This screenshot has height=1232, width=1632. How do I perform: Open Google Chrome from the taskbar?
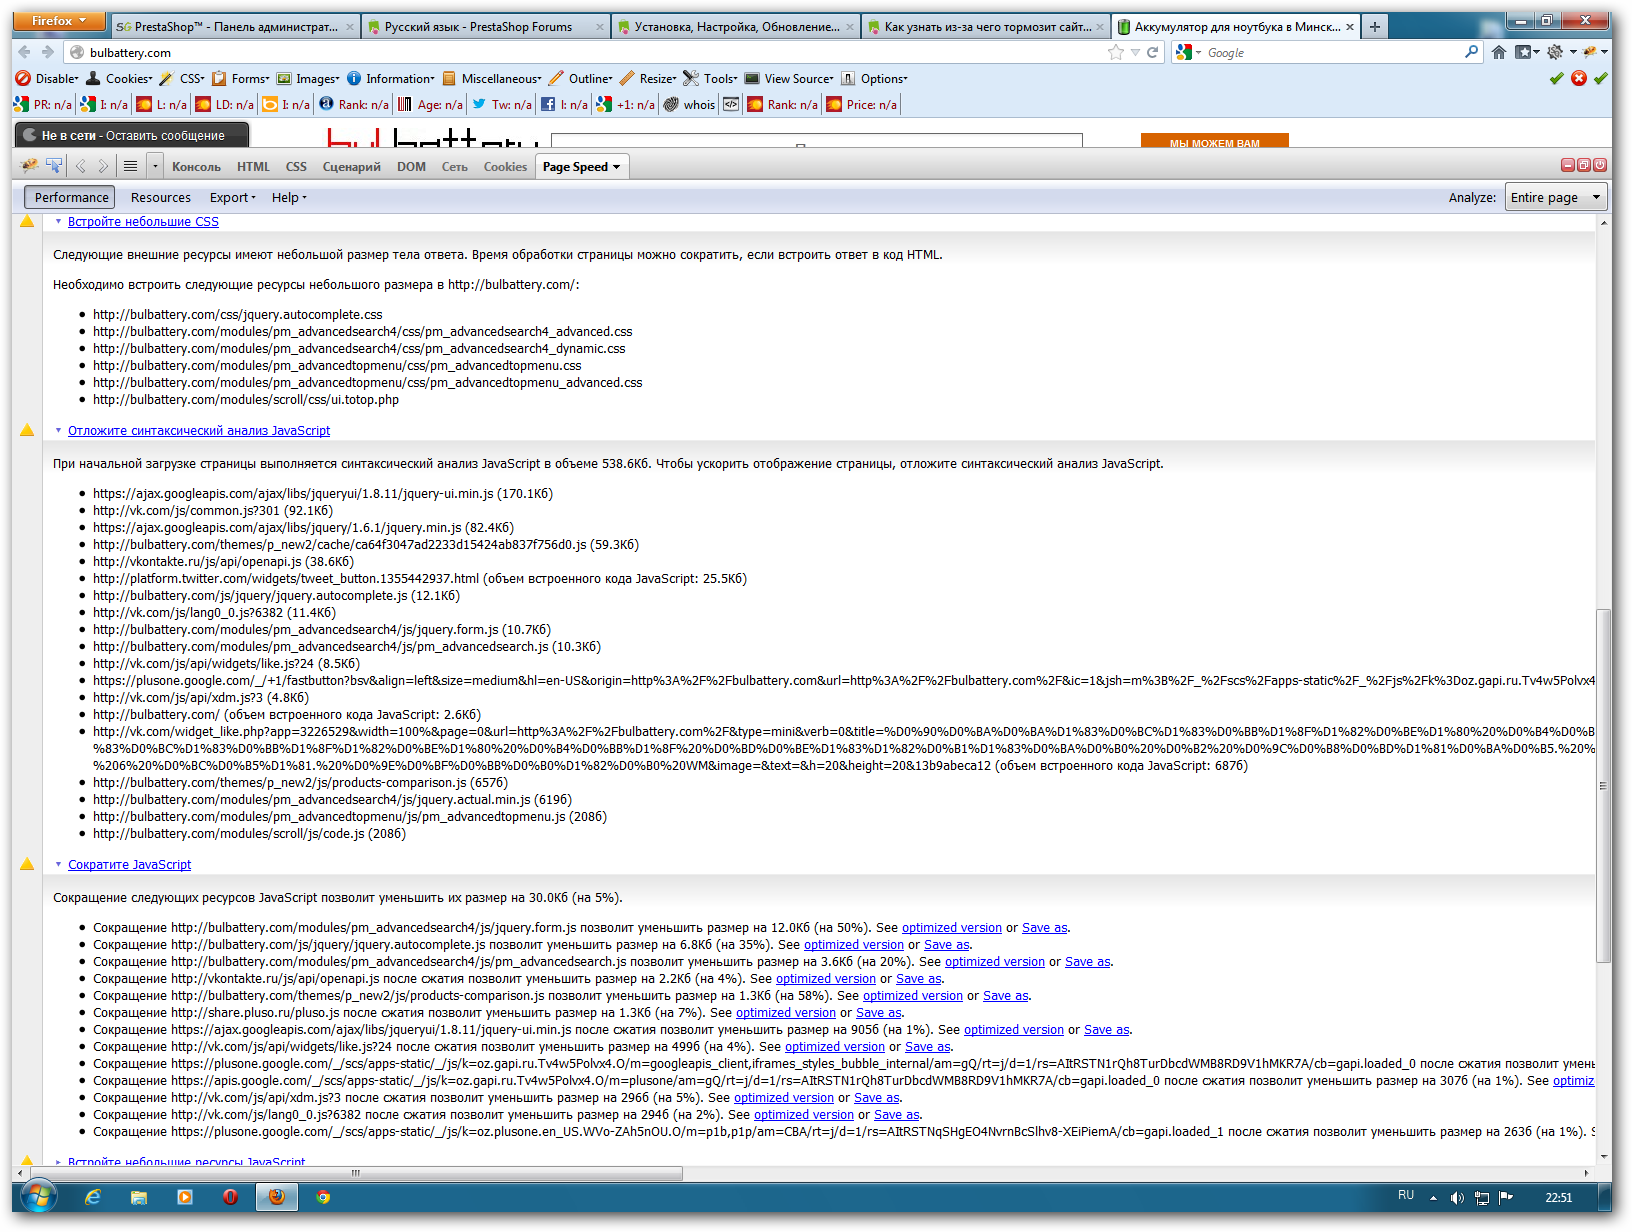pyautogui.click(x=323, y=1197)
